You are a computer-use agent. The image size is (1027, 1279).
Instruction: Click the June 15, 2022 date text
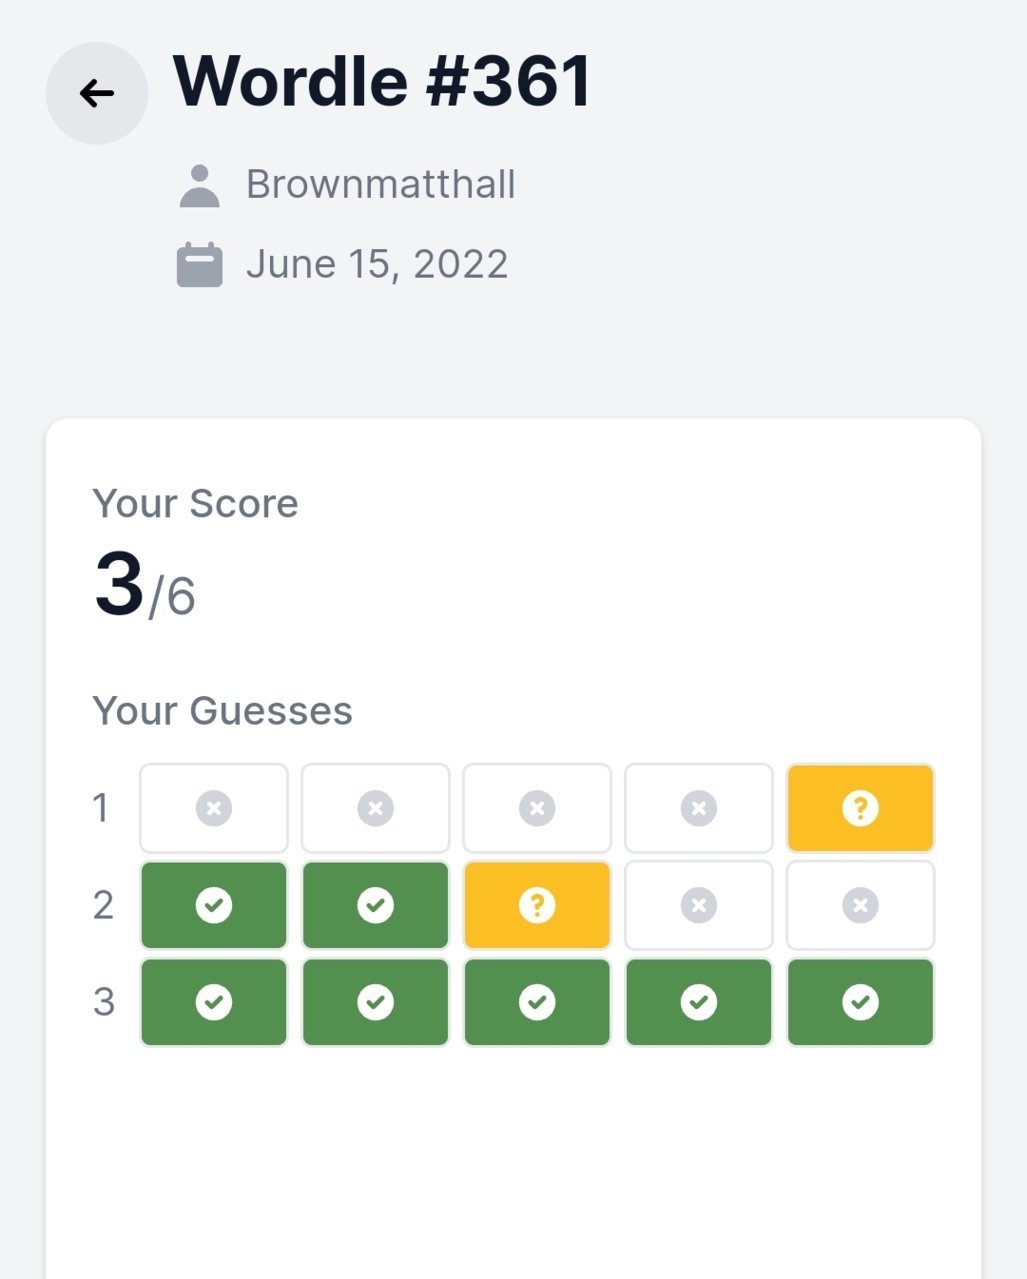point(377,264)
